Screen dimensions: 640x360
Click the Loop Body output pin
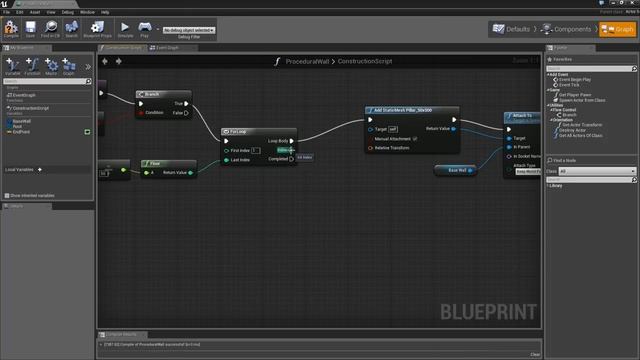291,141
